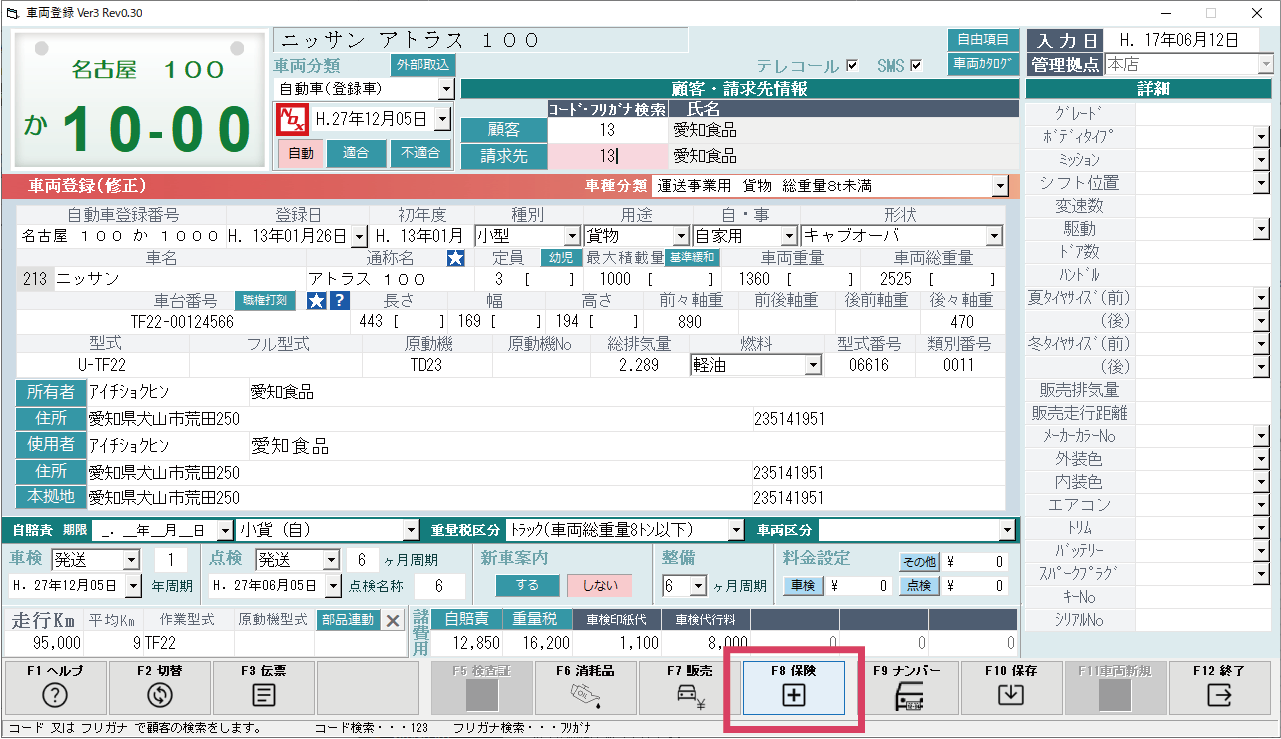Open 車検 発送 dropdown
Viewport: 1281px width, 739px height.
click(132, 559)
